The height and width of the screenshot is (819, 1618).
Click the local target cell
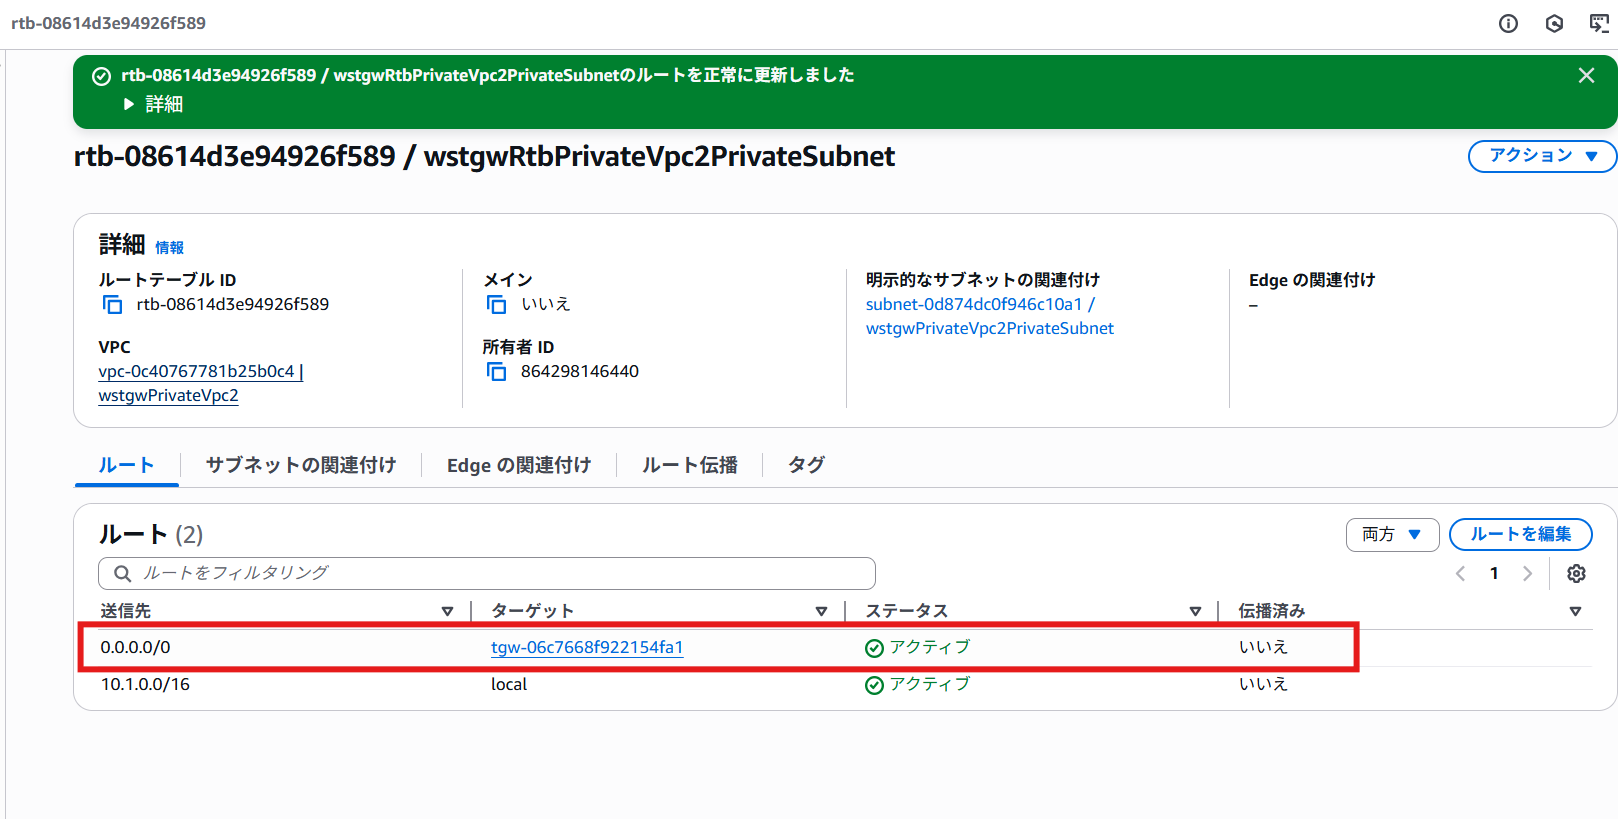[x=509, y=684]
